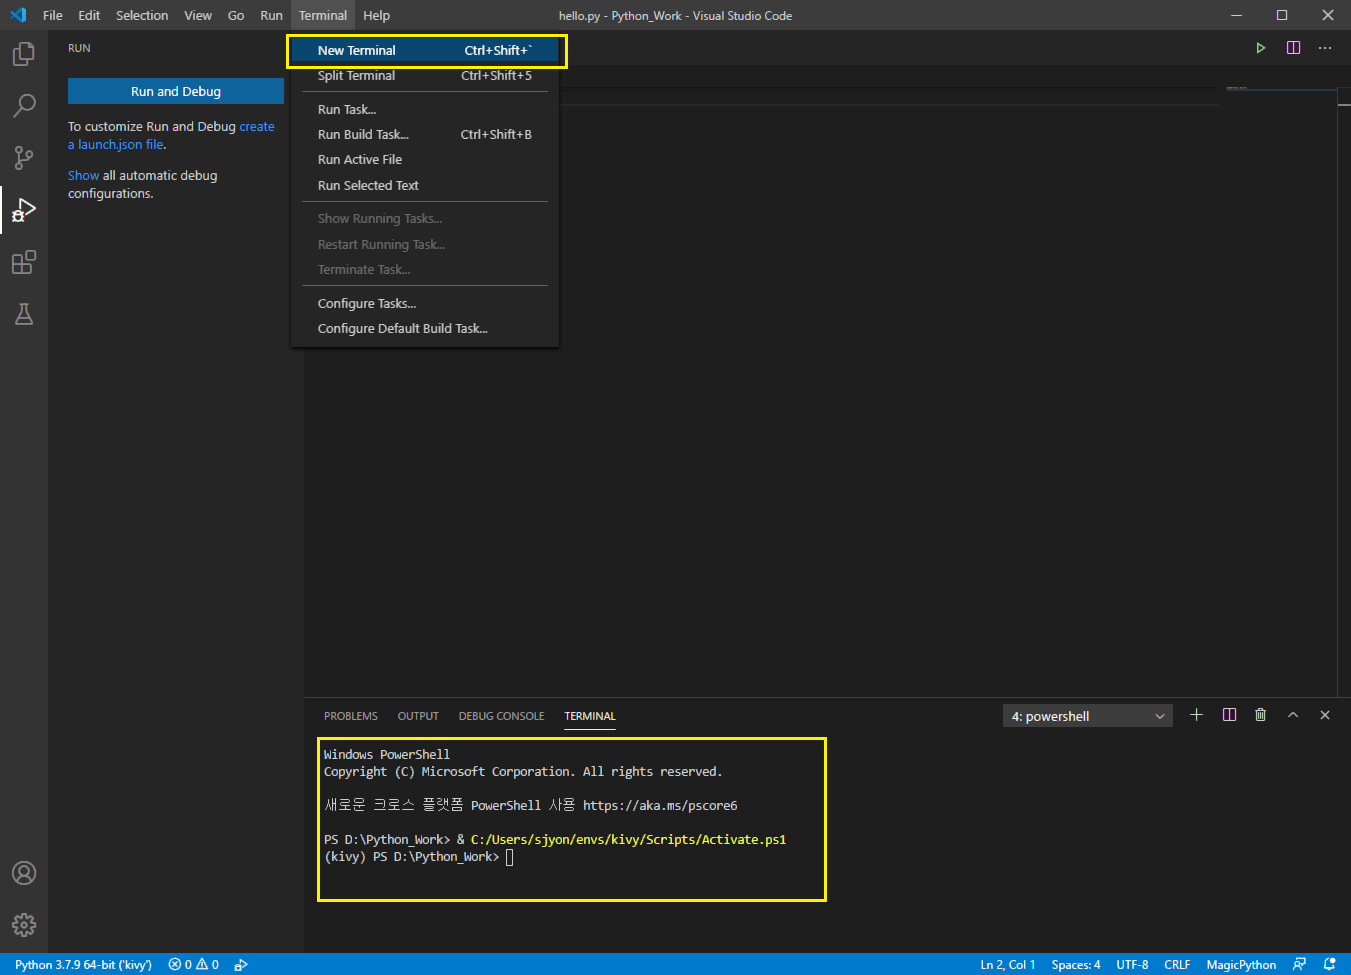
Task: Add a new terminal with plus icon
Action: tap(1196, 715)
